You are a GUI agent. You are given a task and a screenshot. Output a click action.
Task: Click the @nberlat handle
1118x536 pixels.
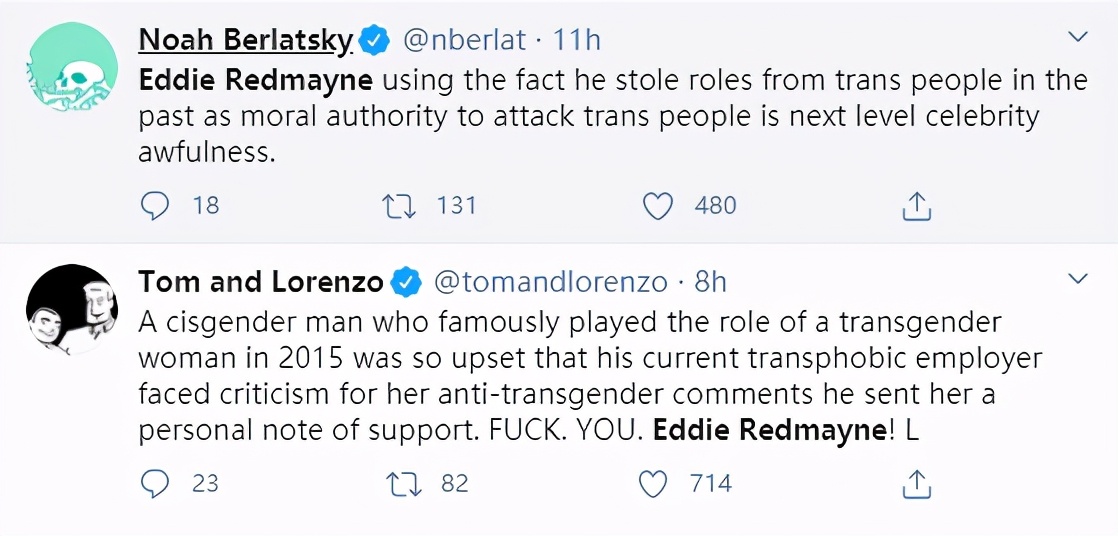click(464, 41)
